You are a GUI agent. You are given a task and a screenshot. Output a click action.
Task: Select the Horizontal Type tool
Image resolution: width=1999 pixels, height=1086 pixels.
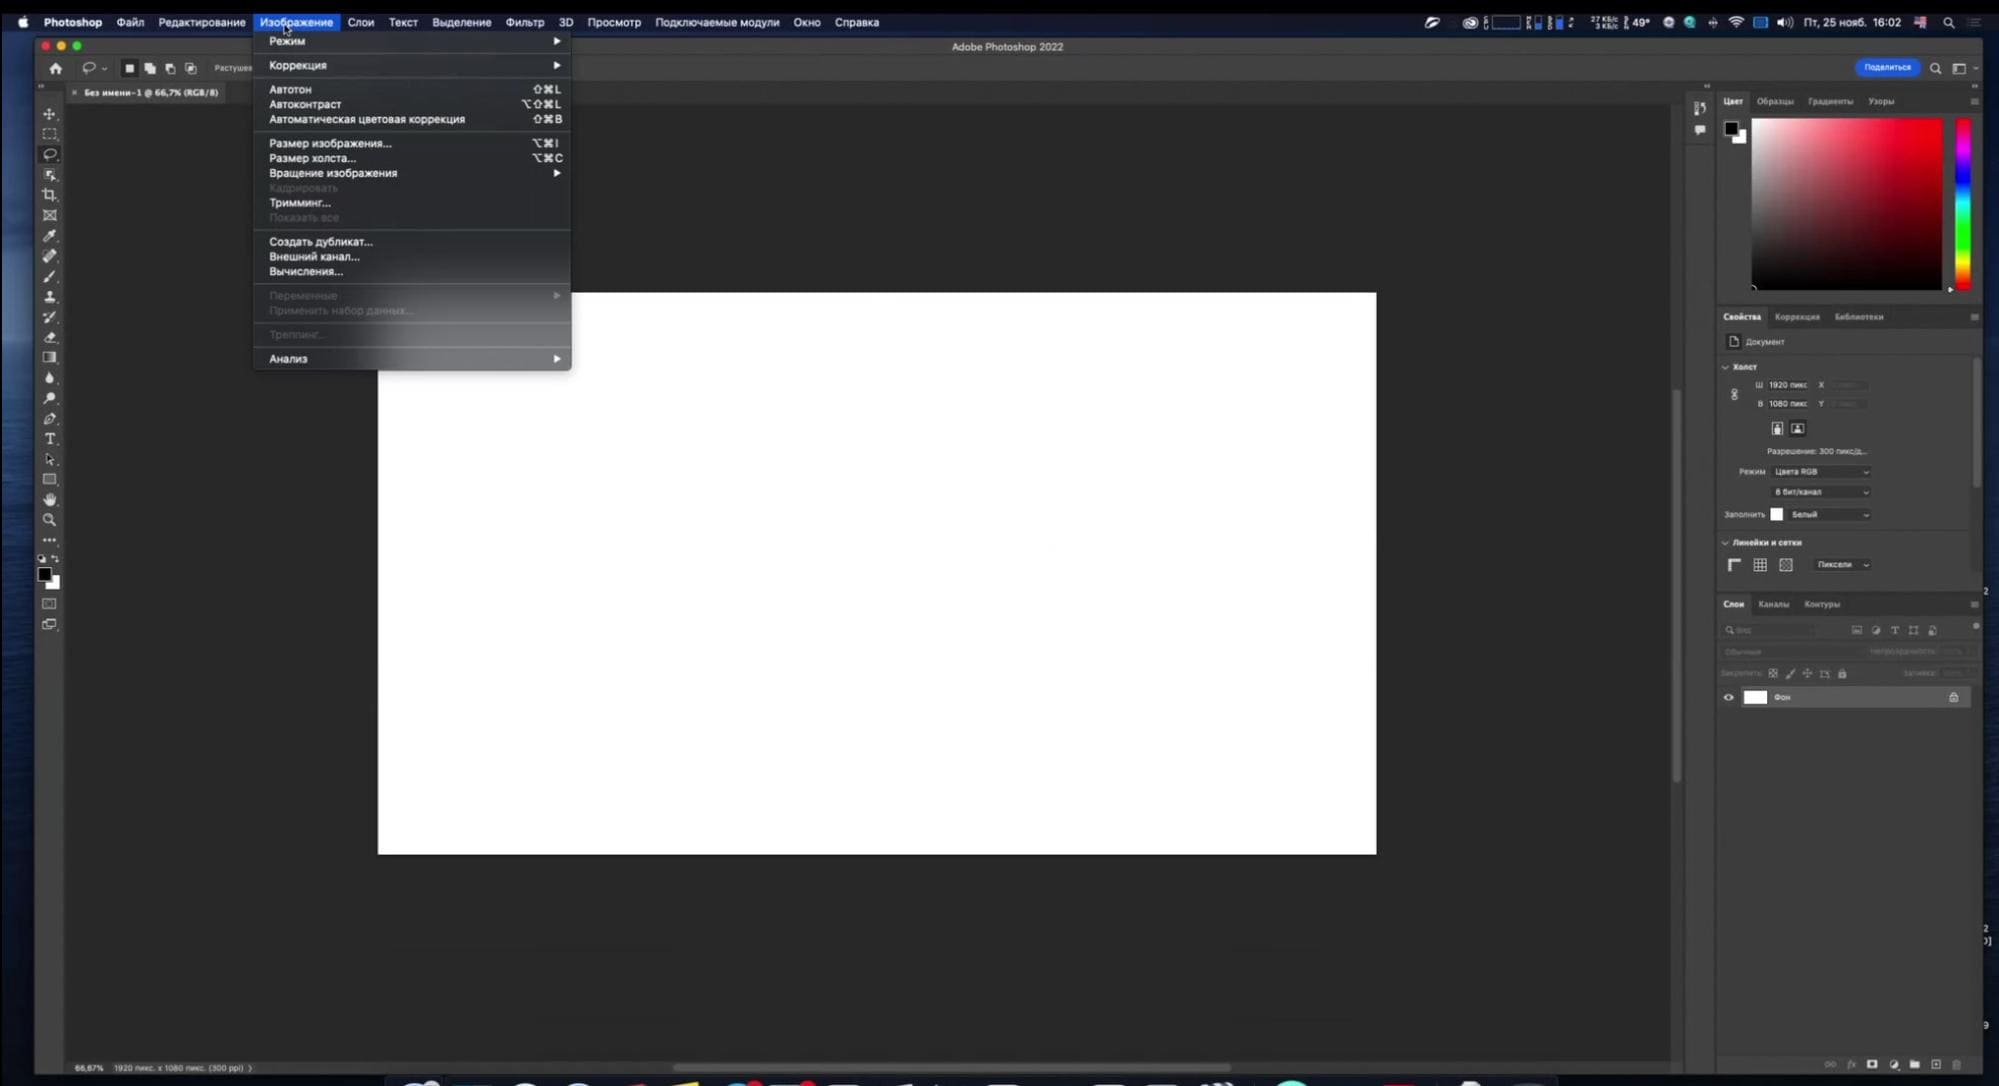click(x=49, y=439)
